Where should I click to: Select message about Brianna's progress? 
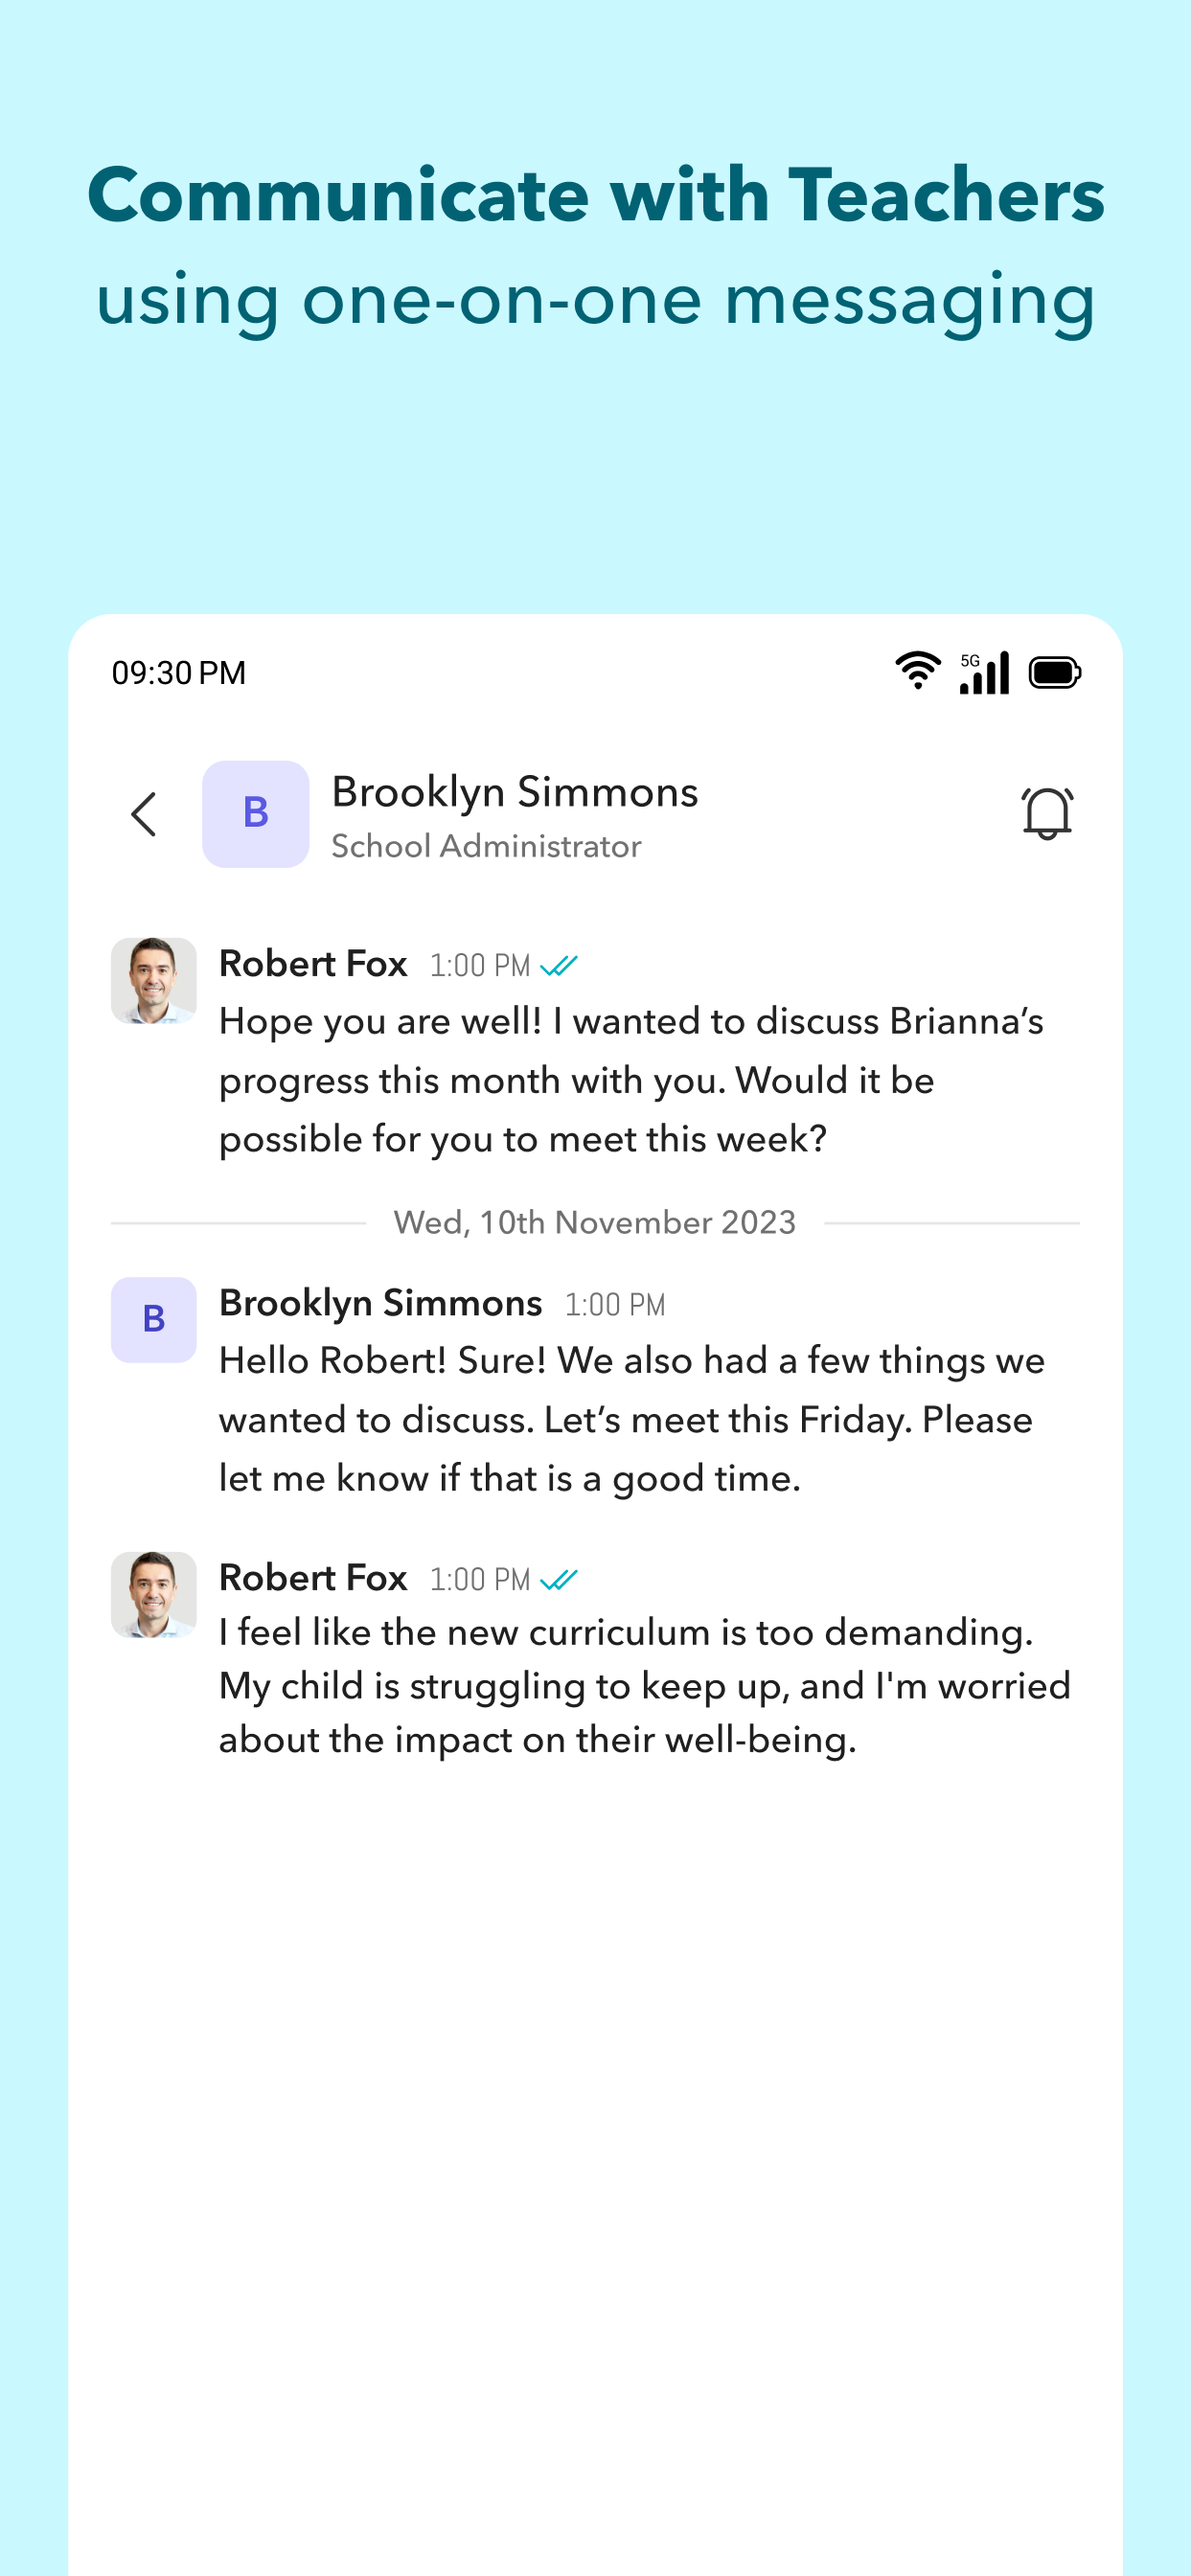coord(631,1080)
